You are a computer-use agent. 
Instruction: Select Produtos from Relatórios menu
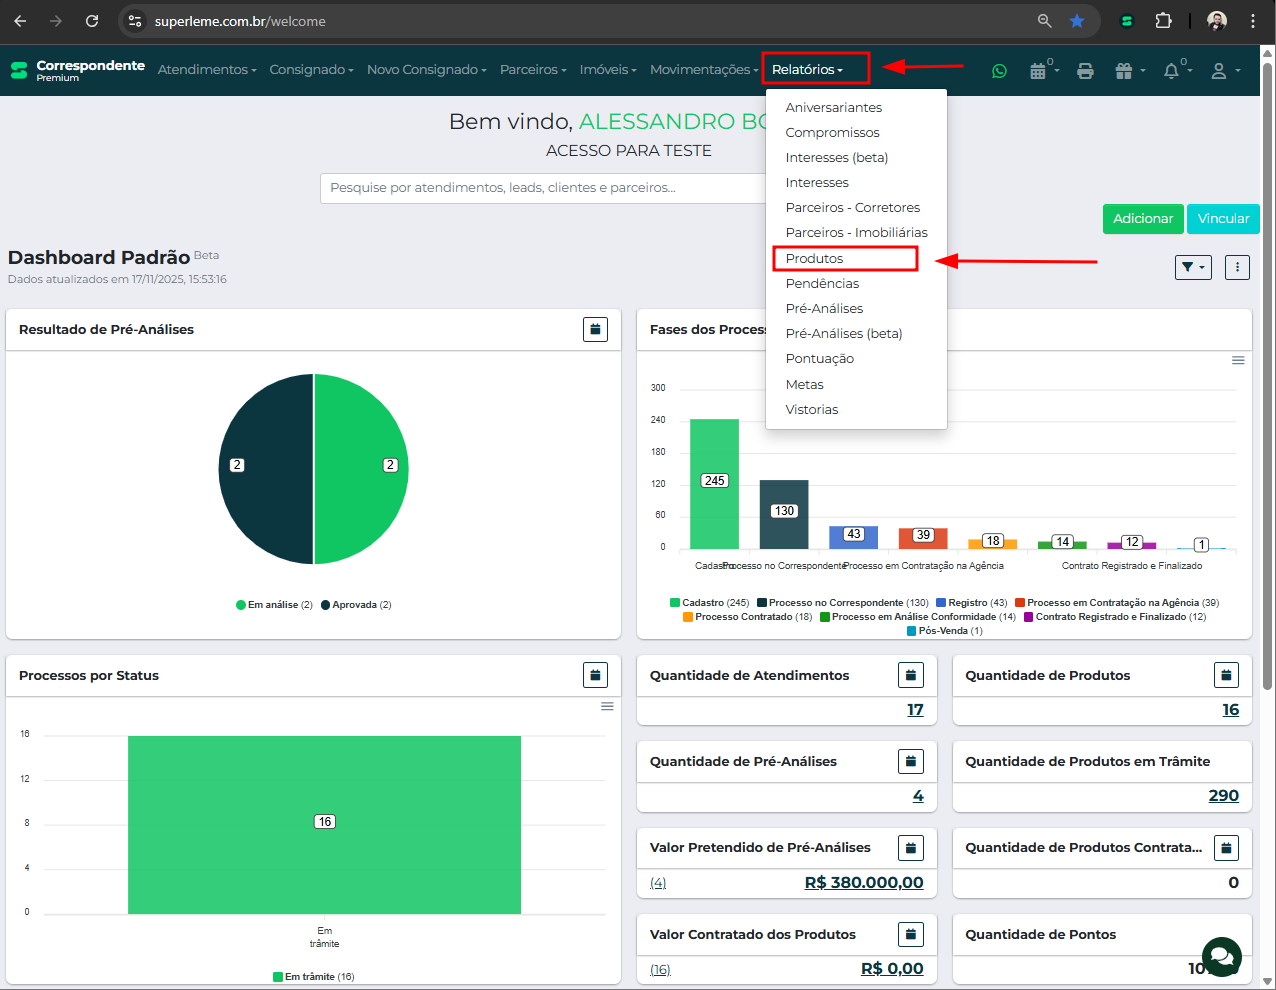click(814, 259)
